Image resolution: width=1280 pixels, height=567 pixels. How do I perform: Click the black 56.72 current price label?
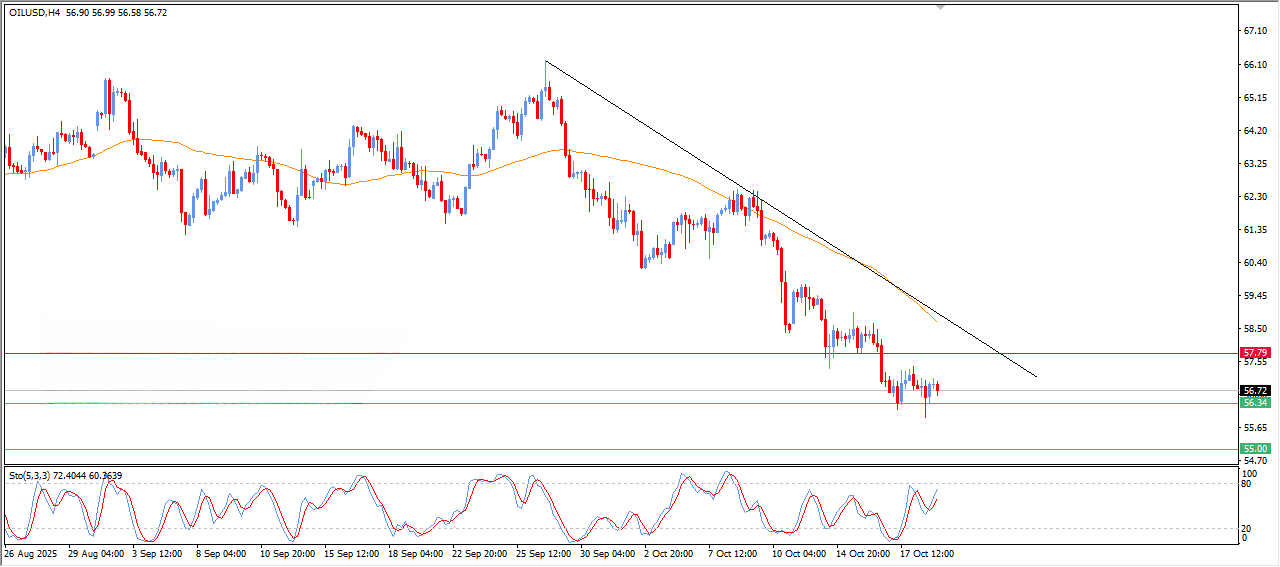pyautogui.click(x=1254, y=390)
